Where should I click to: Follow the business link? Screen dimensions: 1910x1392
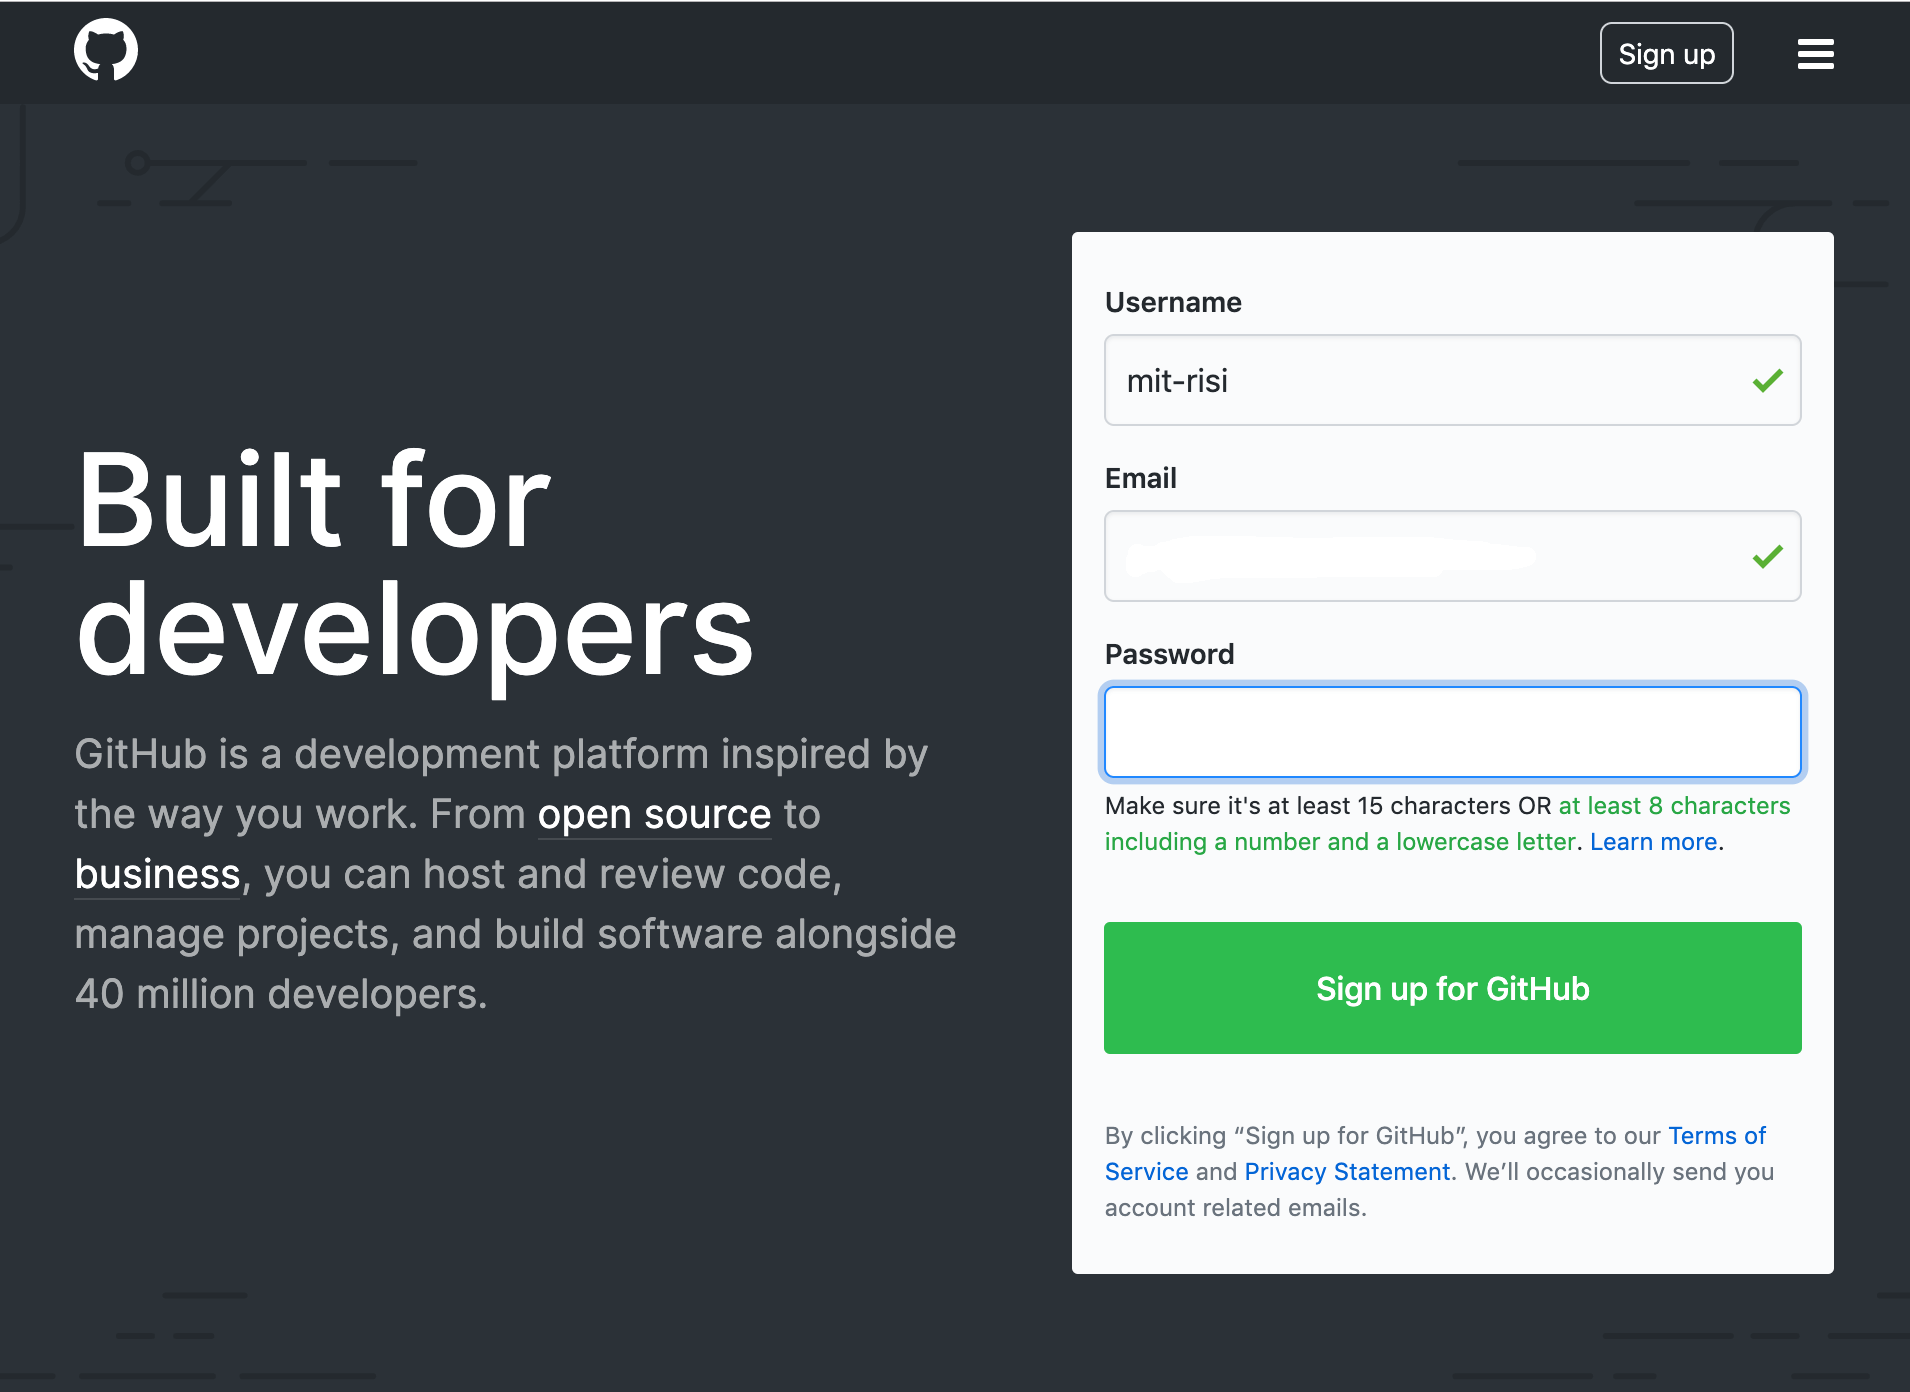[x=156, y=874]
